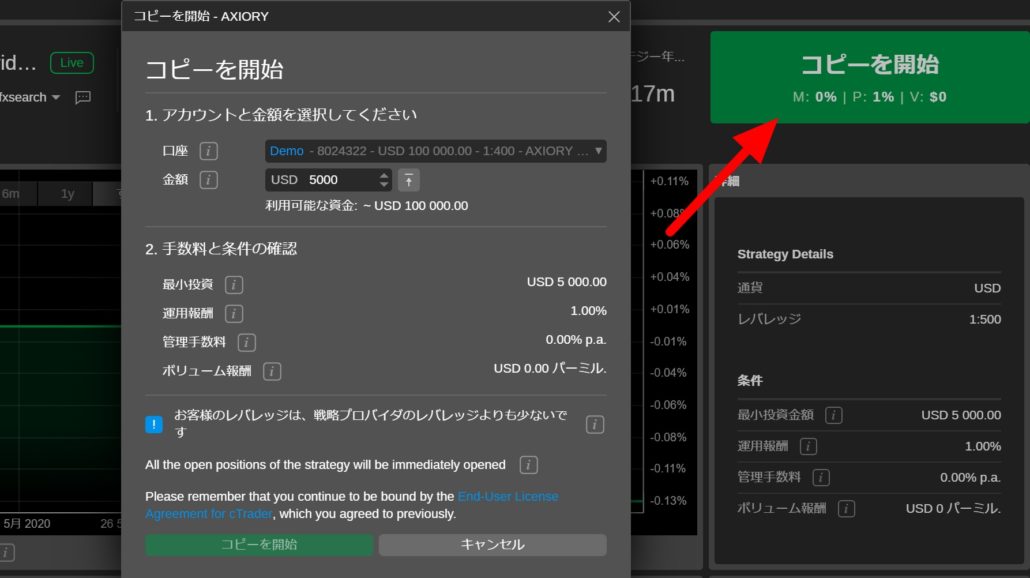Click 5月 2020 chart date label
1030x578 pixels.
27,523
